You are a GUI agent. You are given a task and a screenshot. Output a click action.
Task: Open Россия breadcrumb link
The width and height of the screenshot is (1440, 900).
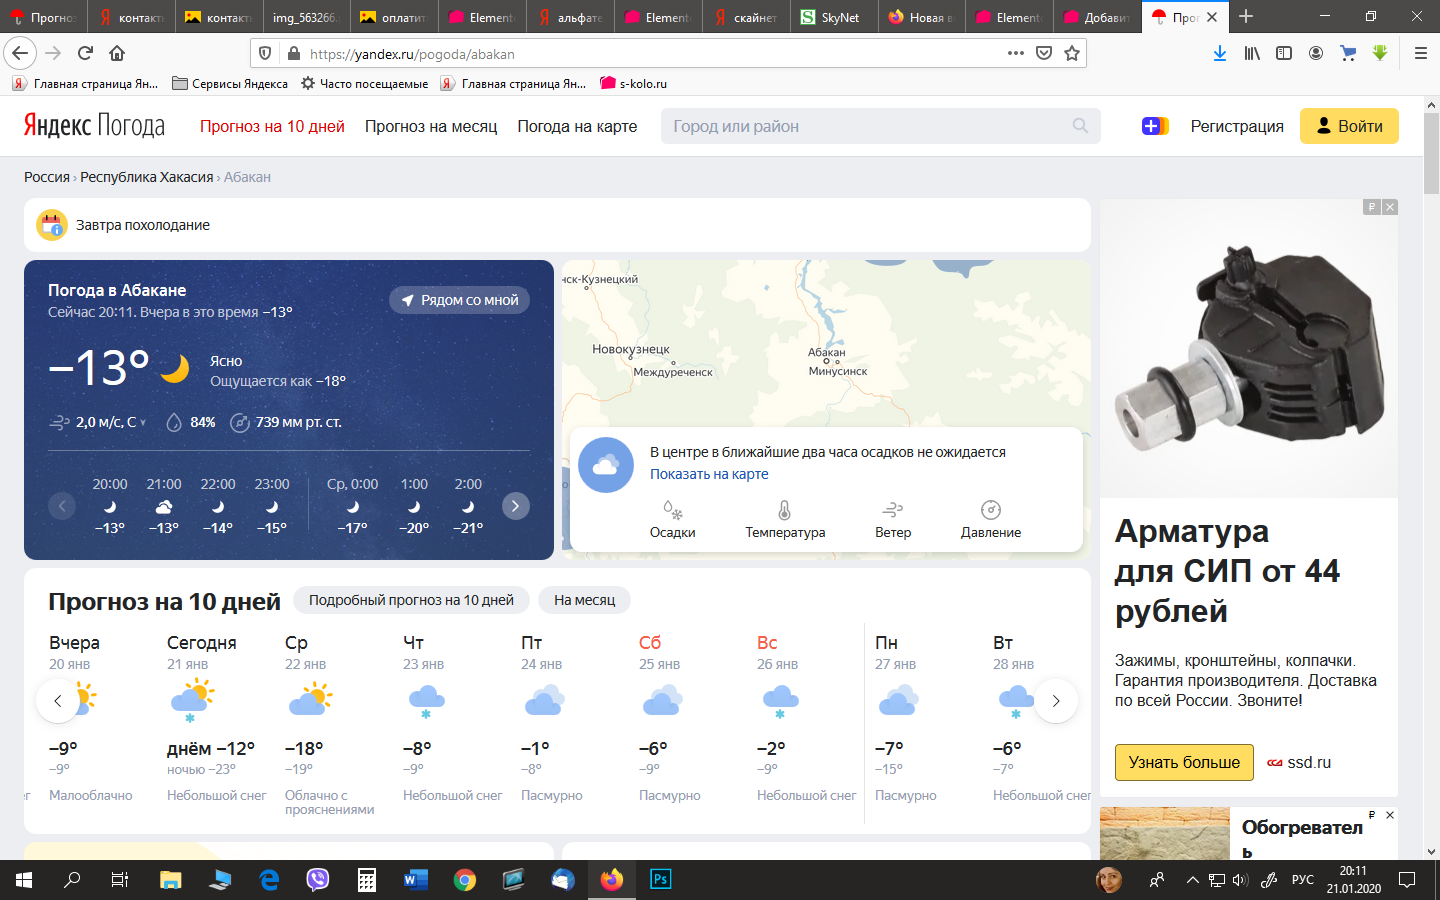point(47,177)
